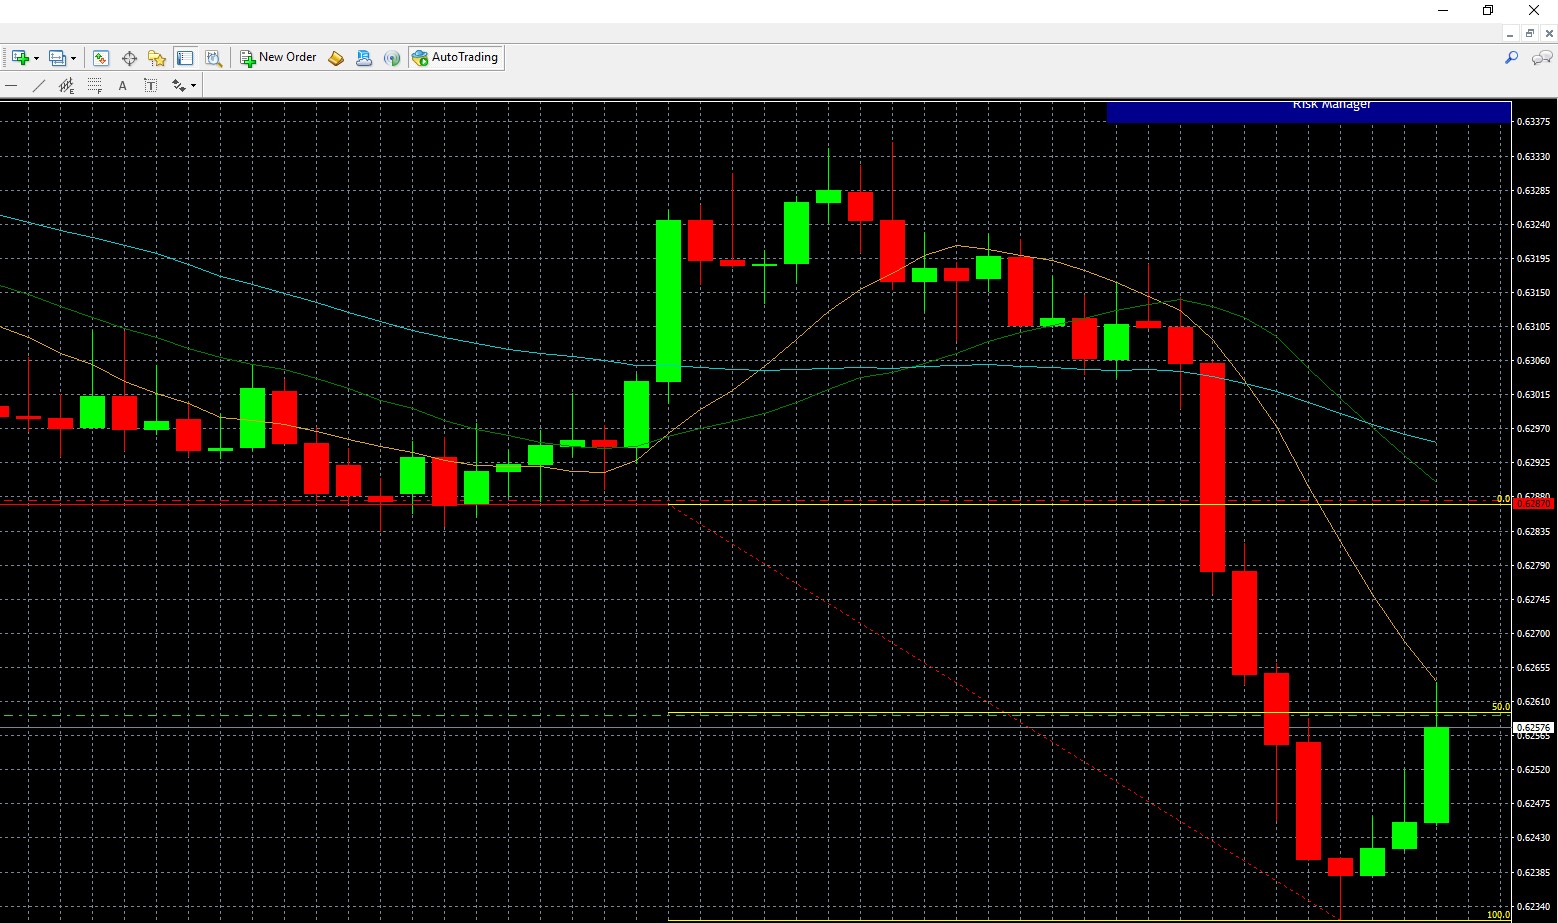Select the trendline drawing tool

39,86
